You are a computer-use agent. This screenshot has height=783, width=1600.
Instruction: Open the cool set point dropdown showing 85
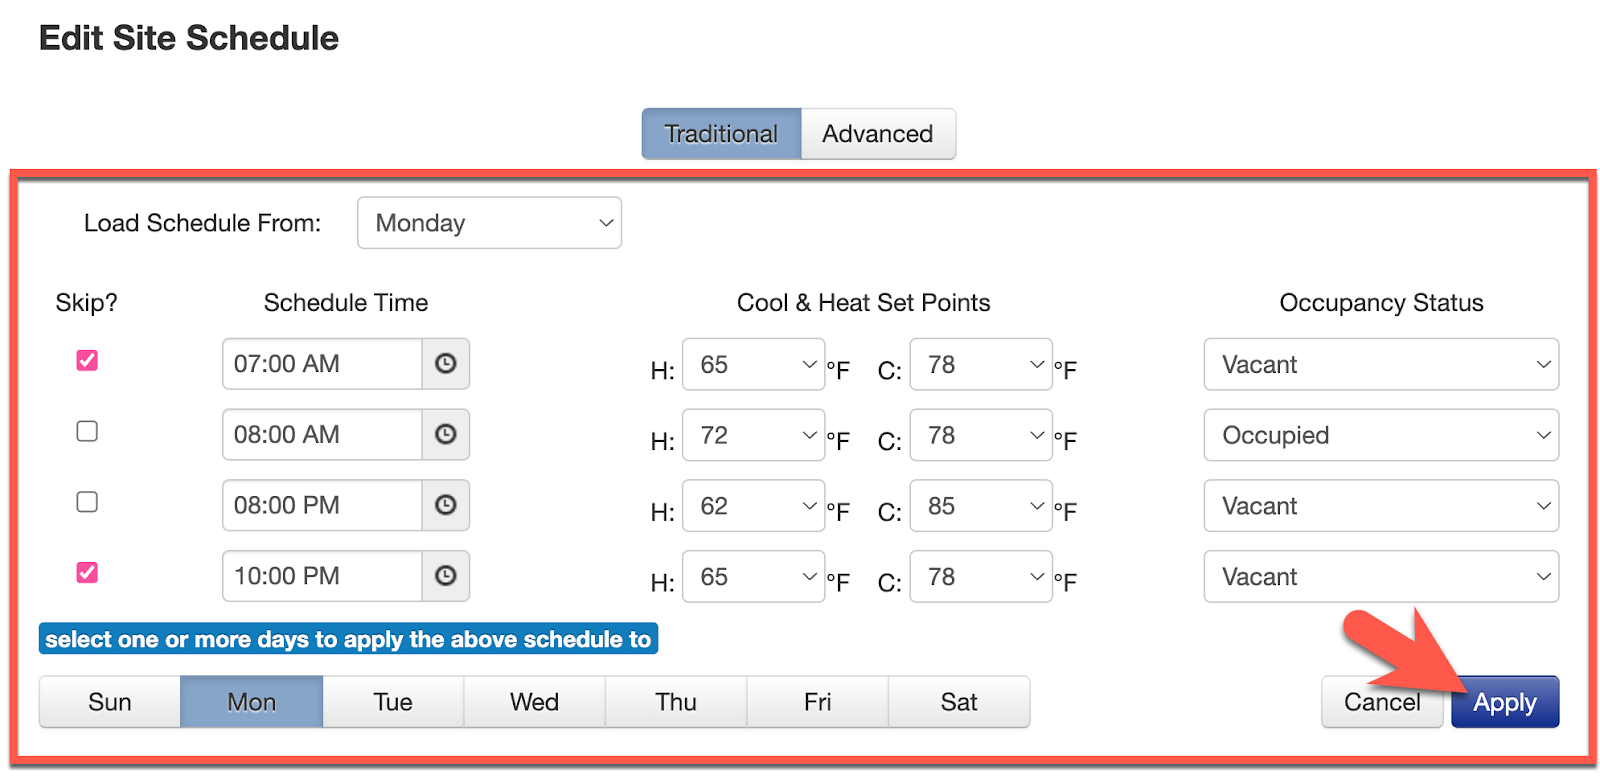coord(980,506)
